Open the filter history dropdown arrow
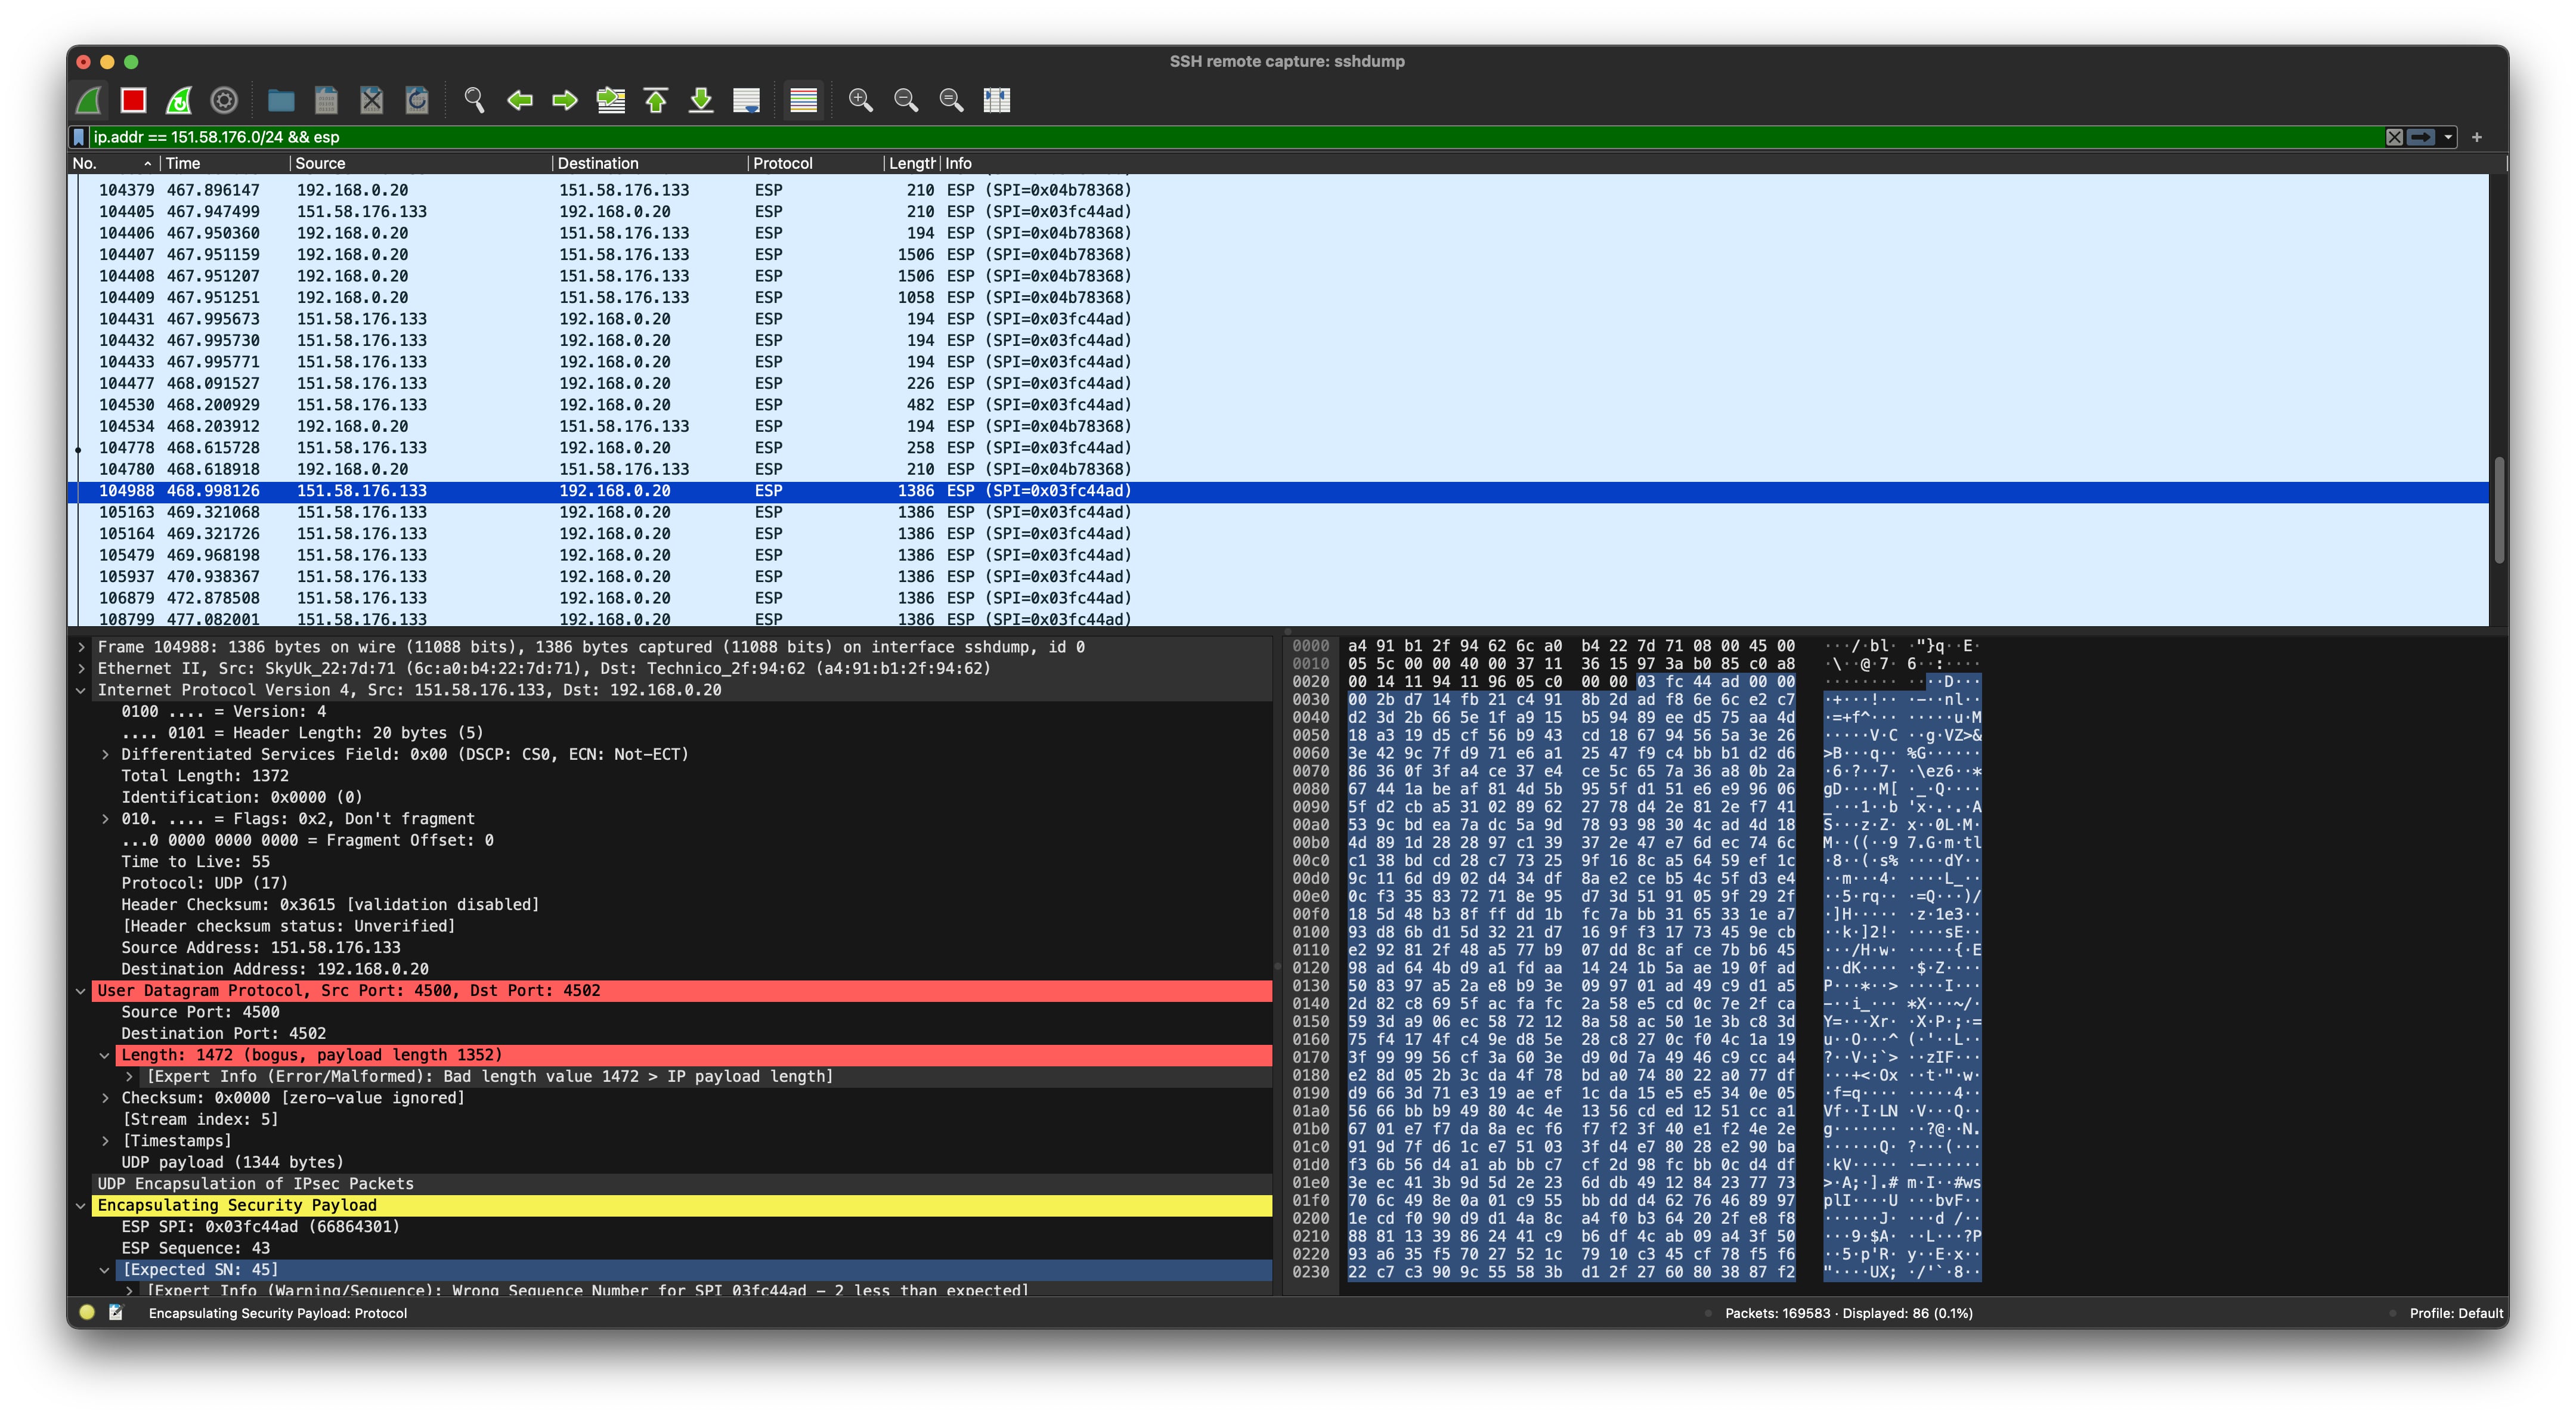 (2448, 137)
